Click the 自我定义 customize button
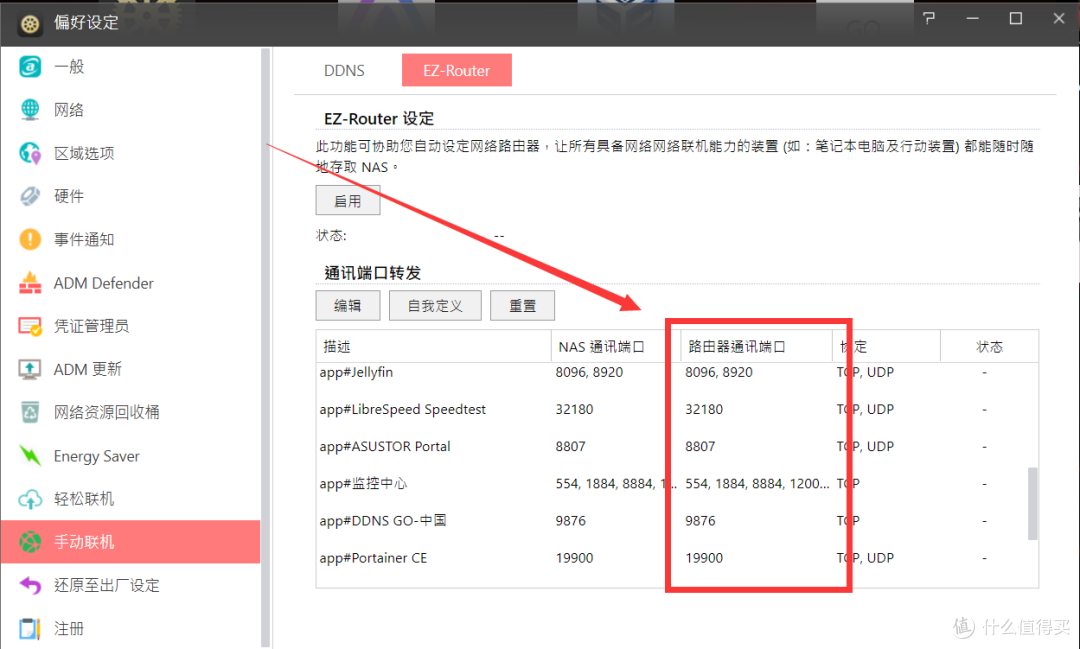Screen dimensions: 1080x649 coord(435,305)
